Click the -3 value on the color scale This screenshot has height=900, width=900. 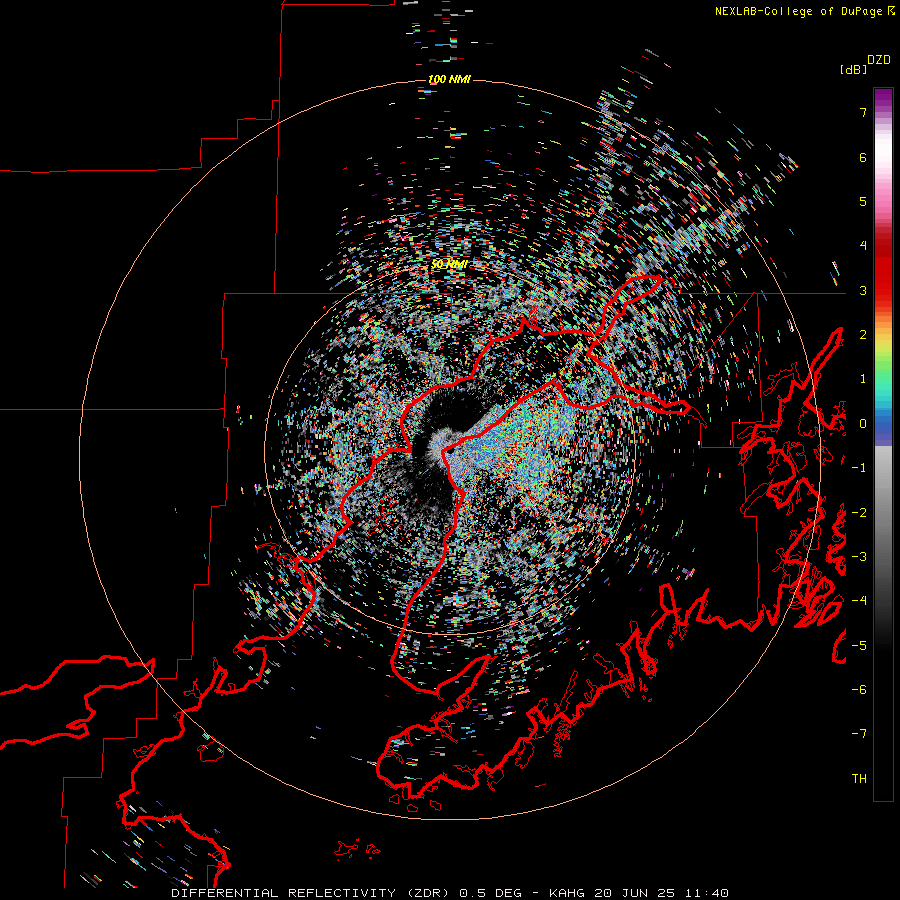[859, 557]
